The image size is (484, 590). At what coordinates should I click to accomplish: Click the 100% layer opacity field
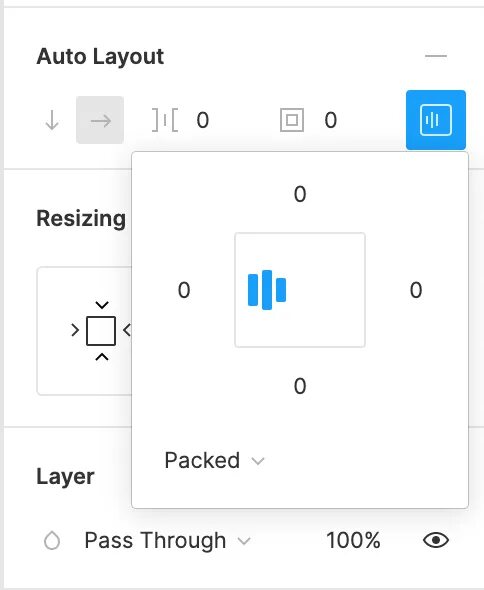pyautogui.click(x=353, y=541)
